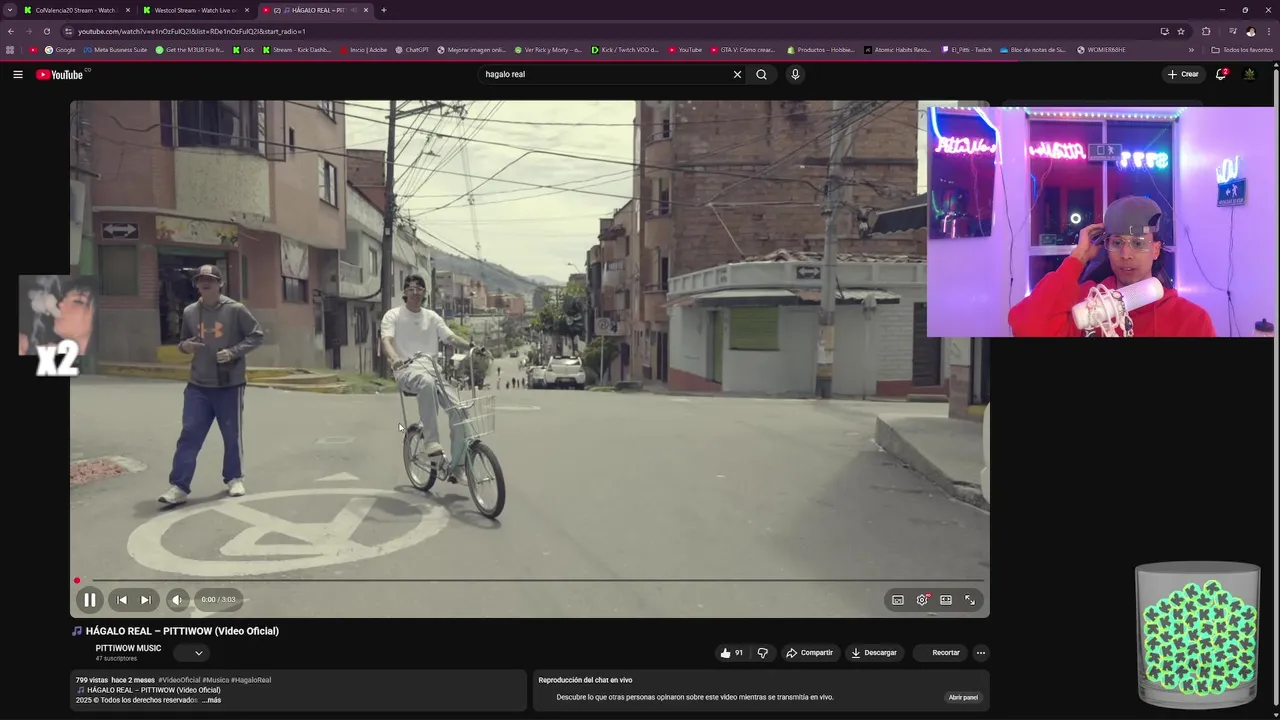
Task: Mute the video volume
Action: coord(177,600)
